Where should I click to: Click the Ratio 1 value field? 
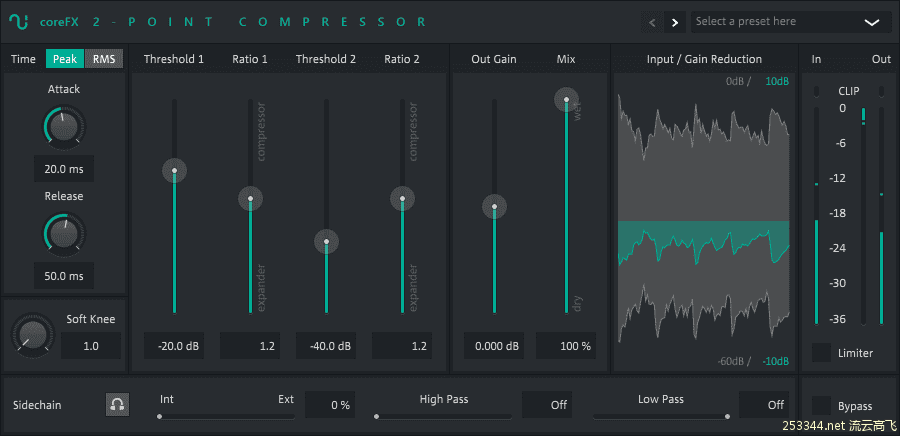coord(250,346)
